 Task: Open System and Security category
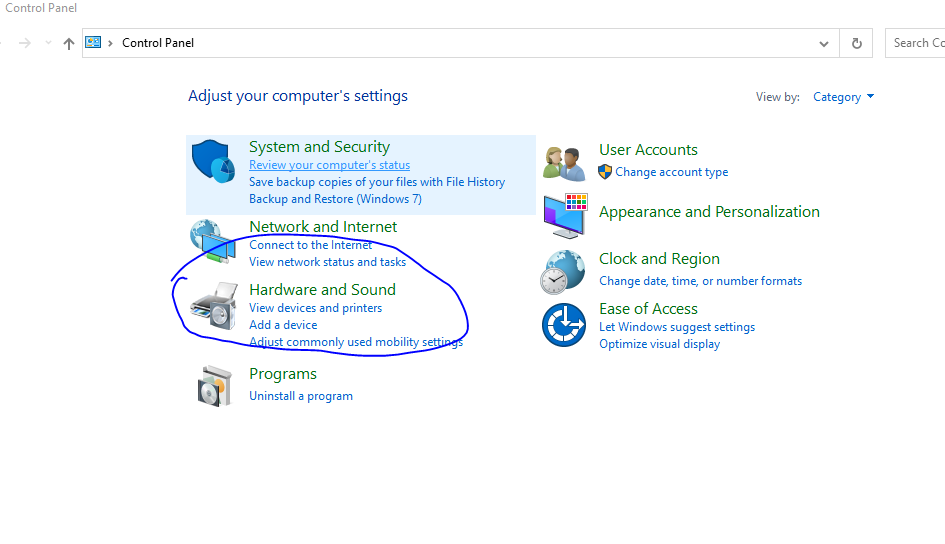pyautogui.click(x=319, y=146)
